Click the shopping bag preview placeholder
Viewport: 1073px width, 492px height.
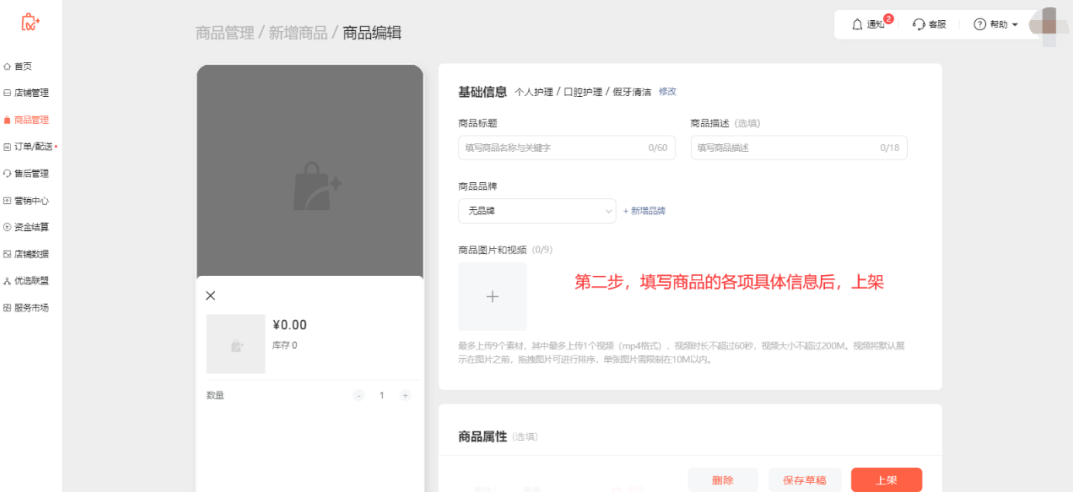point(317,185)
